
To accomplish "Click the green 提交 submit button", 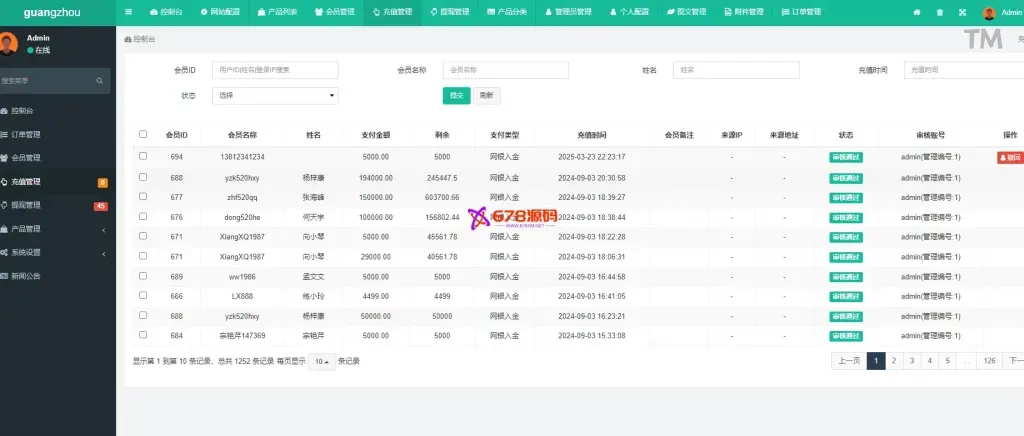I will (456, 95).
